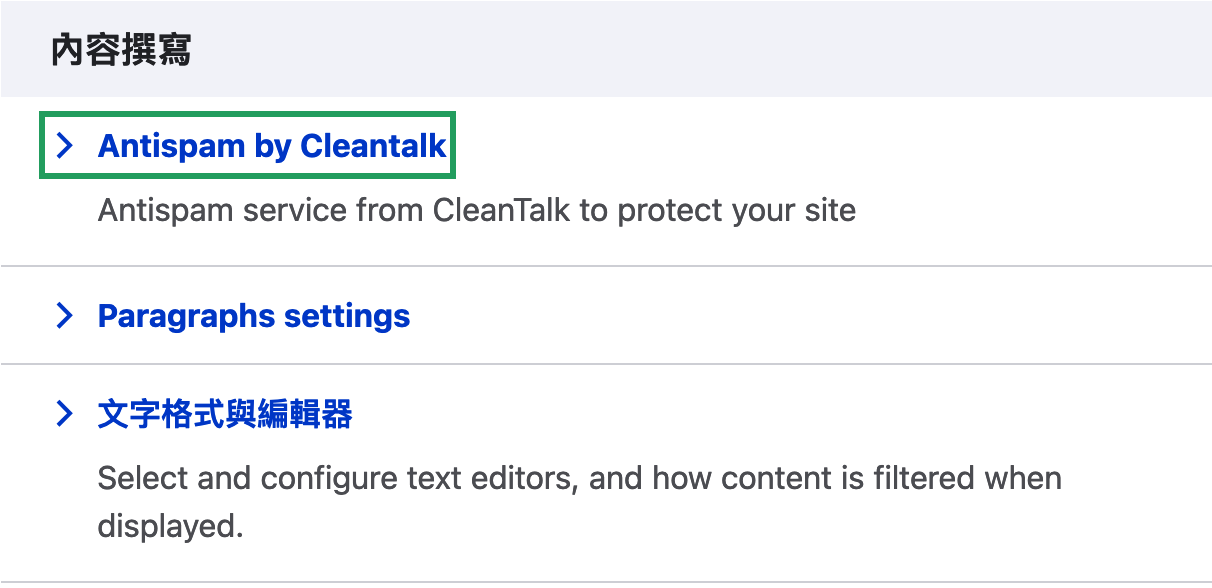Click the word "settings" in Paragraphs settings
The image size is (1212, 588).
(x=347, y=316)
